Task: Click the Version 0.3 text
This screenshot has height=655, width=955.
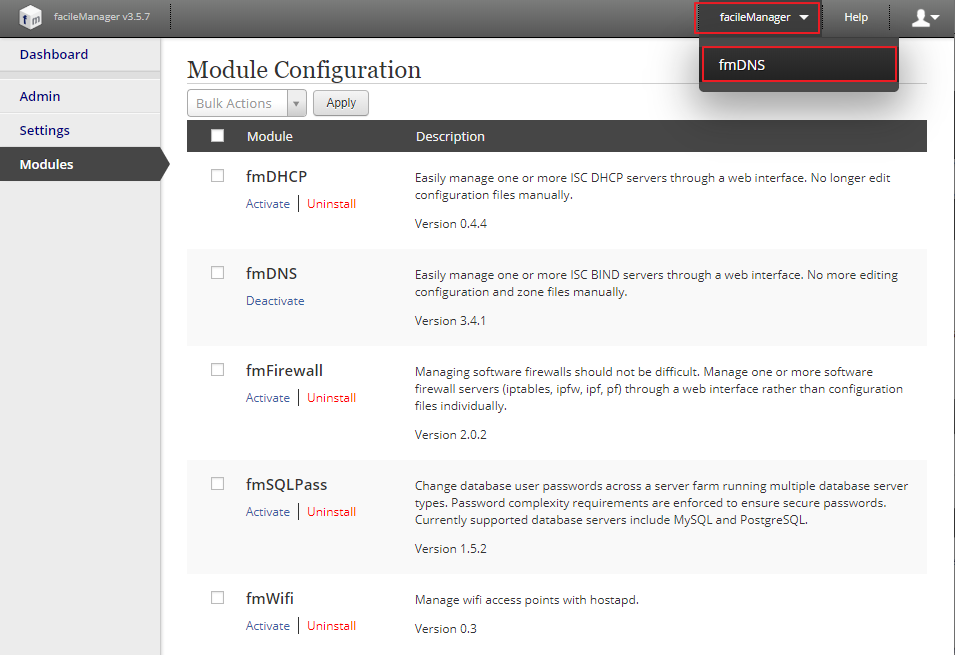Action: point(446,628)
